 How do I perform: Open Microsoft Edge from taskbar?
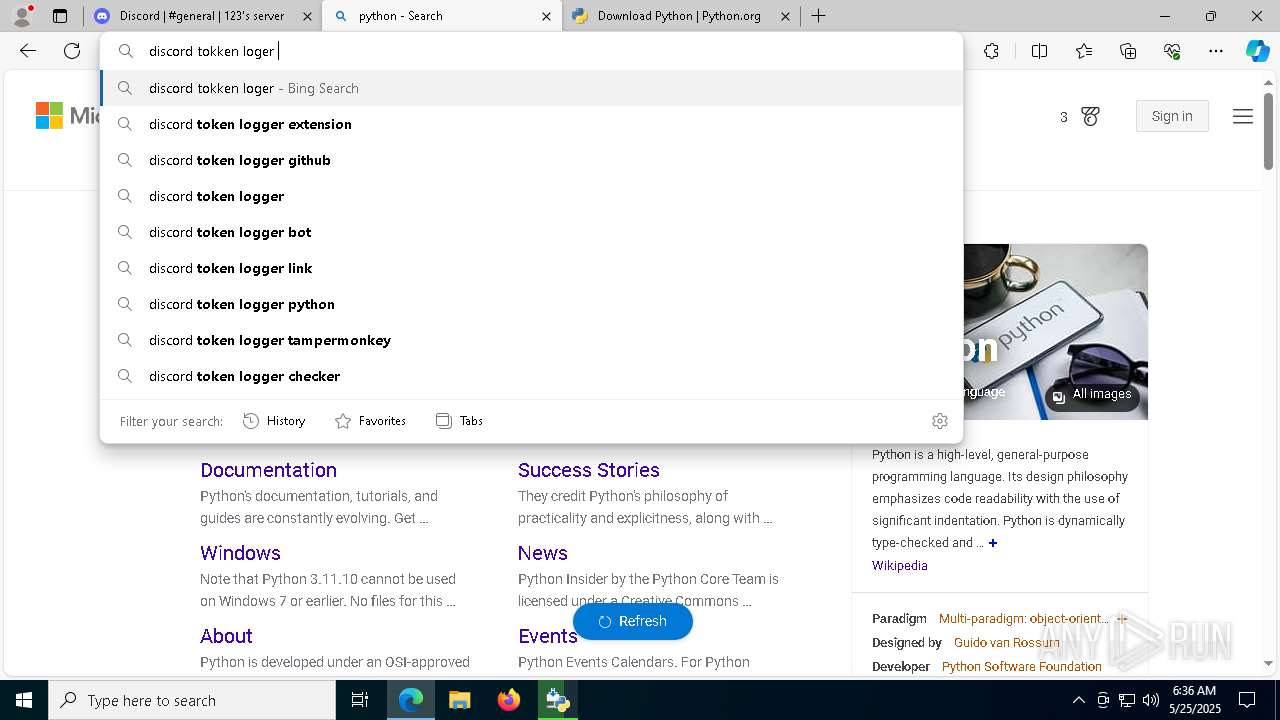(x=411, y=700)
